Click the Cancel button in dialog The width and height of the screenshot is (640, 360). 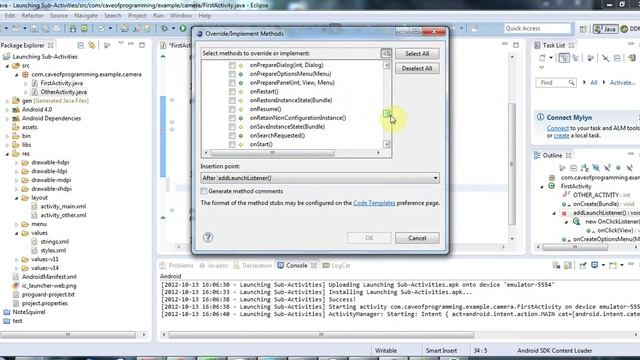(x=417, y=238)
